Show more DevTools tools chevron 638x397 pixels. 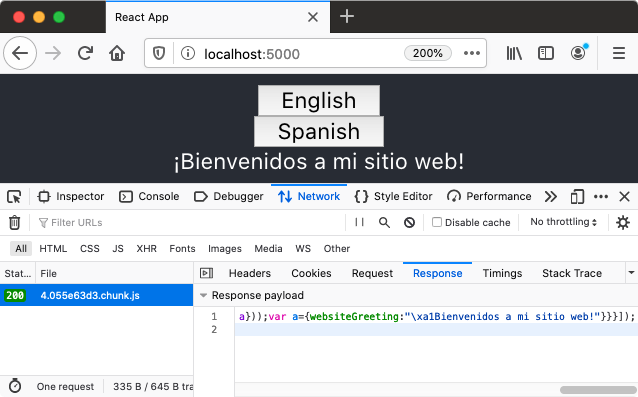551,197
